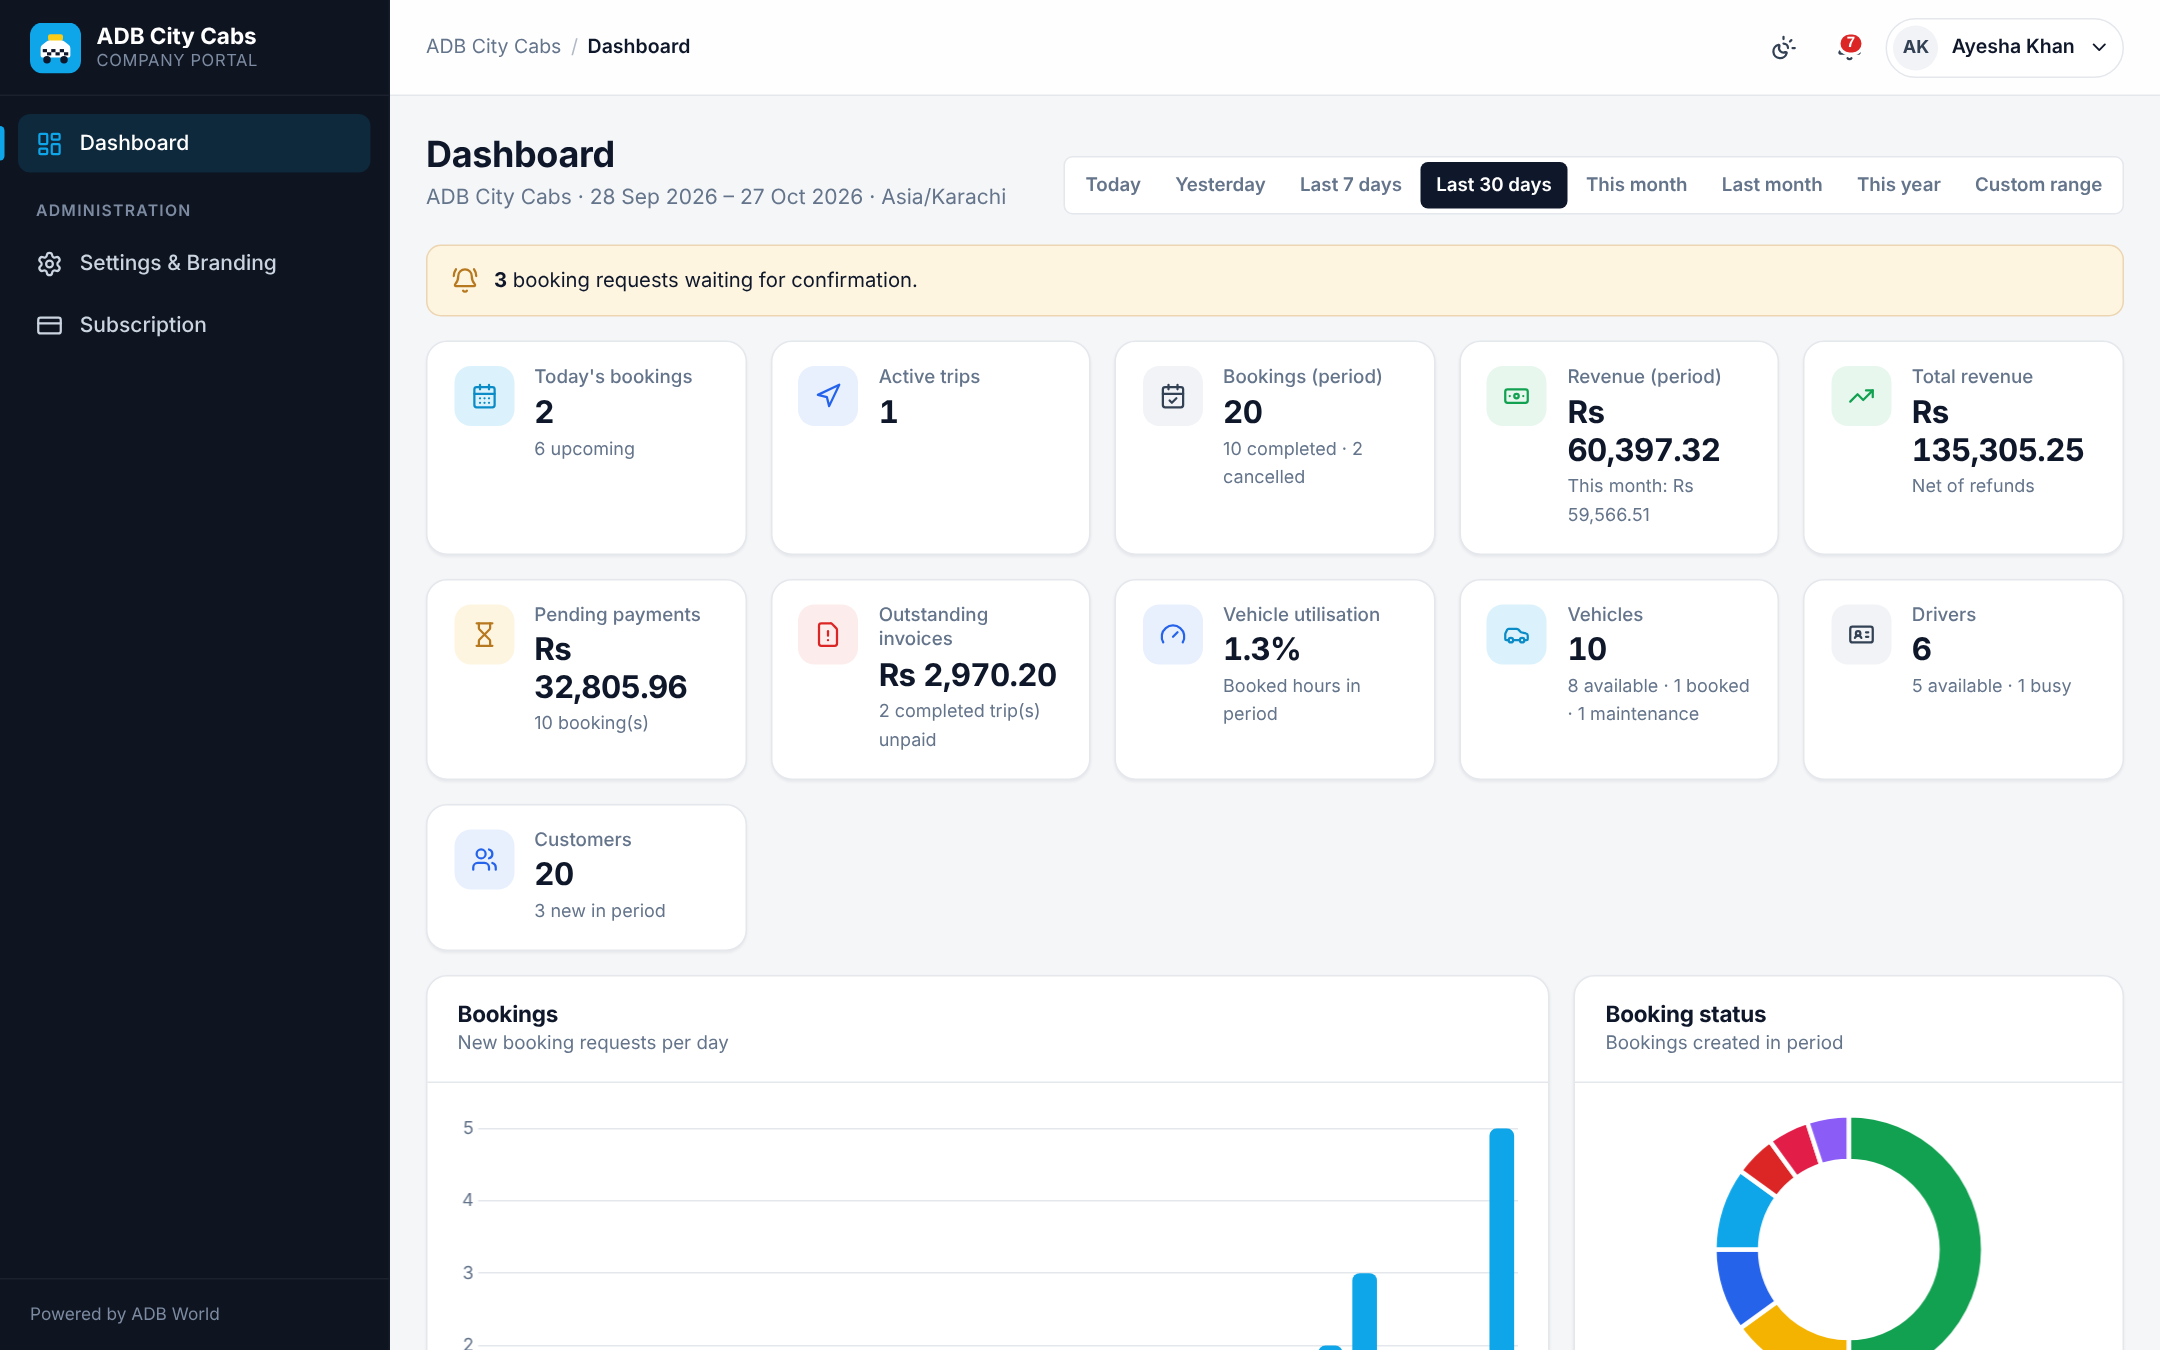Click the tallest bar in Bookings chart
2160x1350 pixels.
pyautogui.click(x=1501, y=1240)
